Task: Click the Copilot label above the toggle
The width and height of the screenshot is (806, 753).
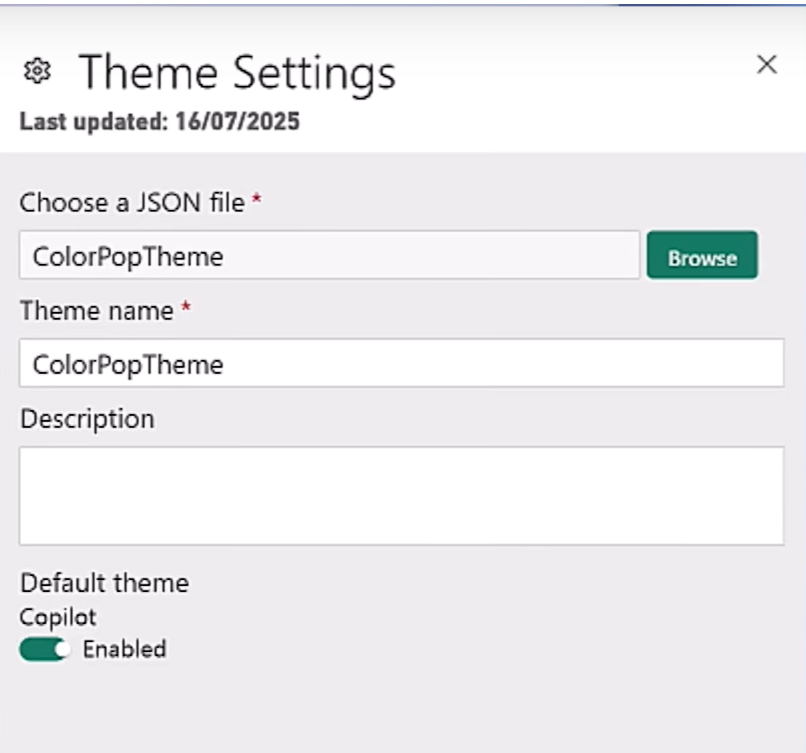Action: [58, 616]
